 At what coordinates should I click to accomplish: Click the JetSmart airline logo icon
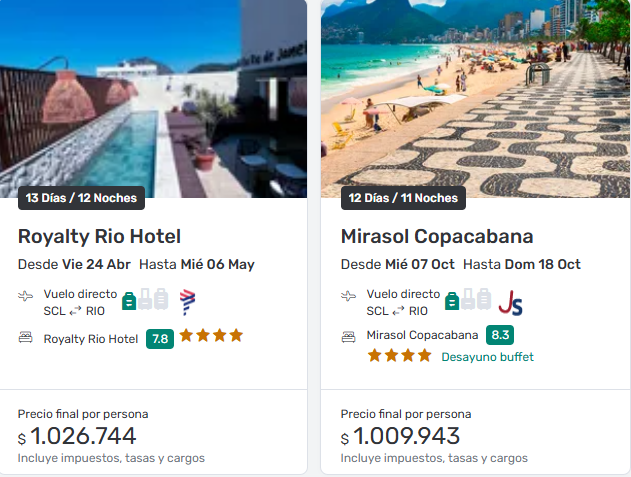[x=510, y=301]
